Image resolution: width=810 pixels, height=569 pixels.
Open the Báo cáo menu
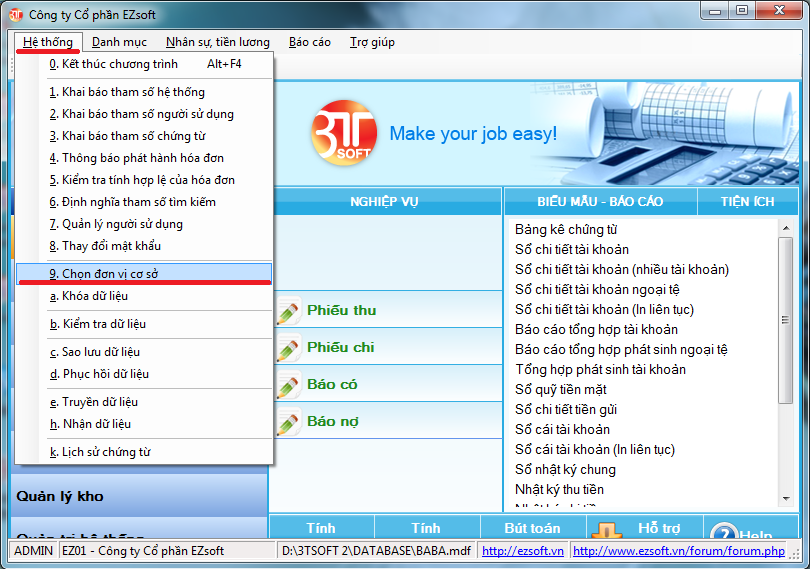click(310, 42)
